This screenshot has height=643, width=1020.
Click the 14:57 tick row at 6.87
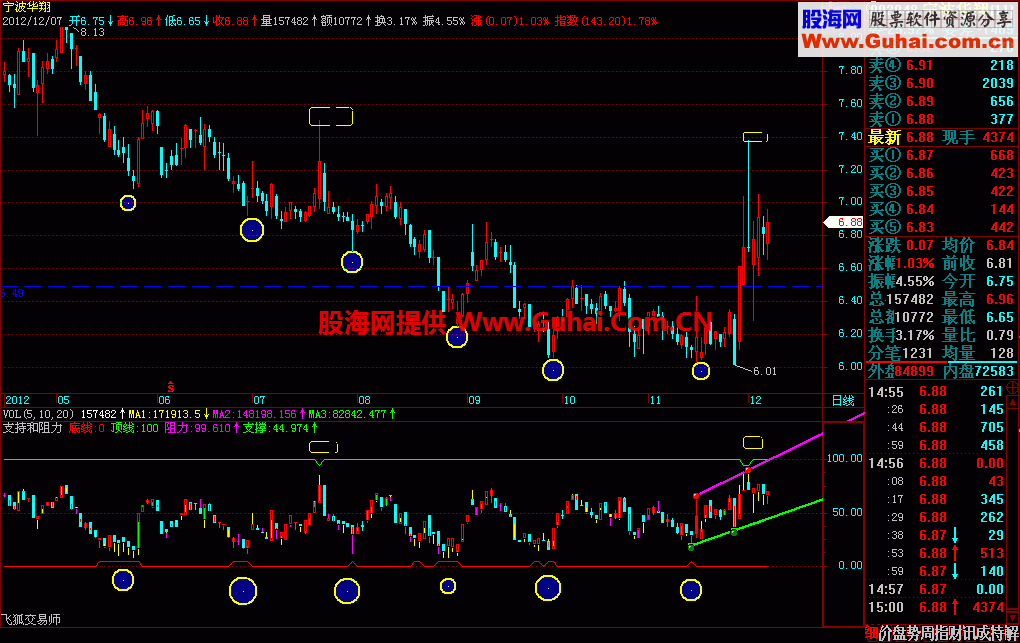(937, 589)
